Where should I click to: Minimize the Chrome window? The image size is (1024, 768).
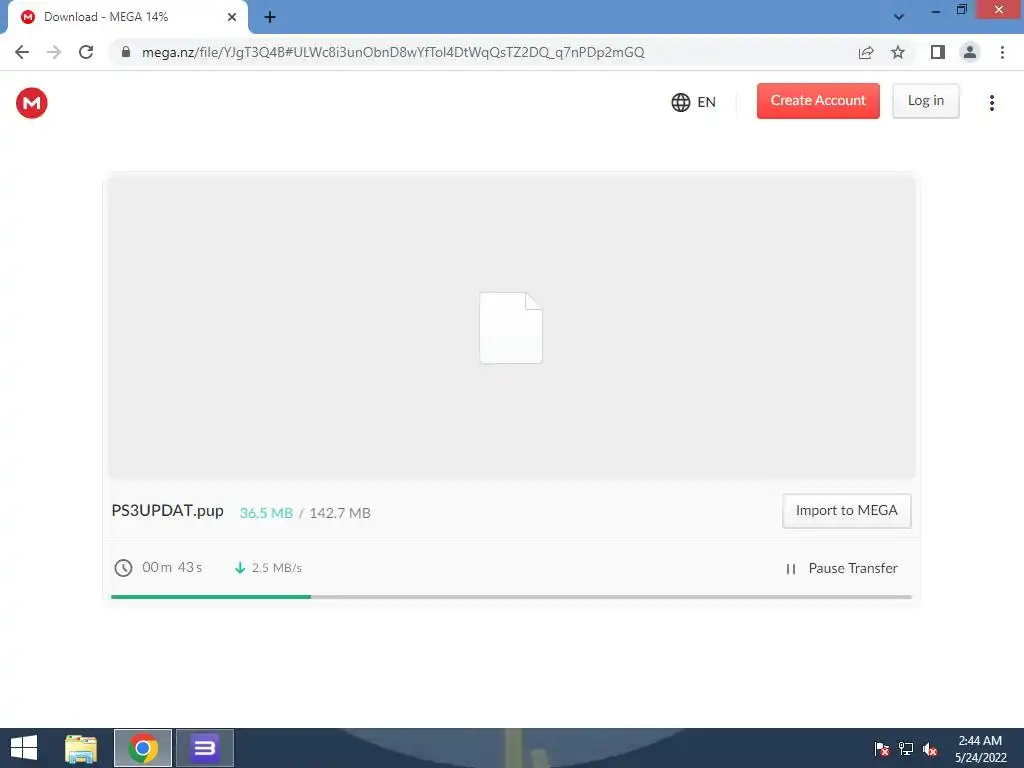[x=936, y=10]
